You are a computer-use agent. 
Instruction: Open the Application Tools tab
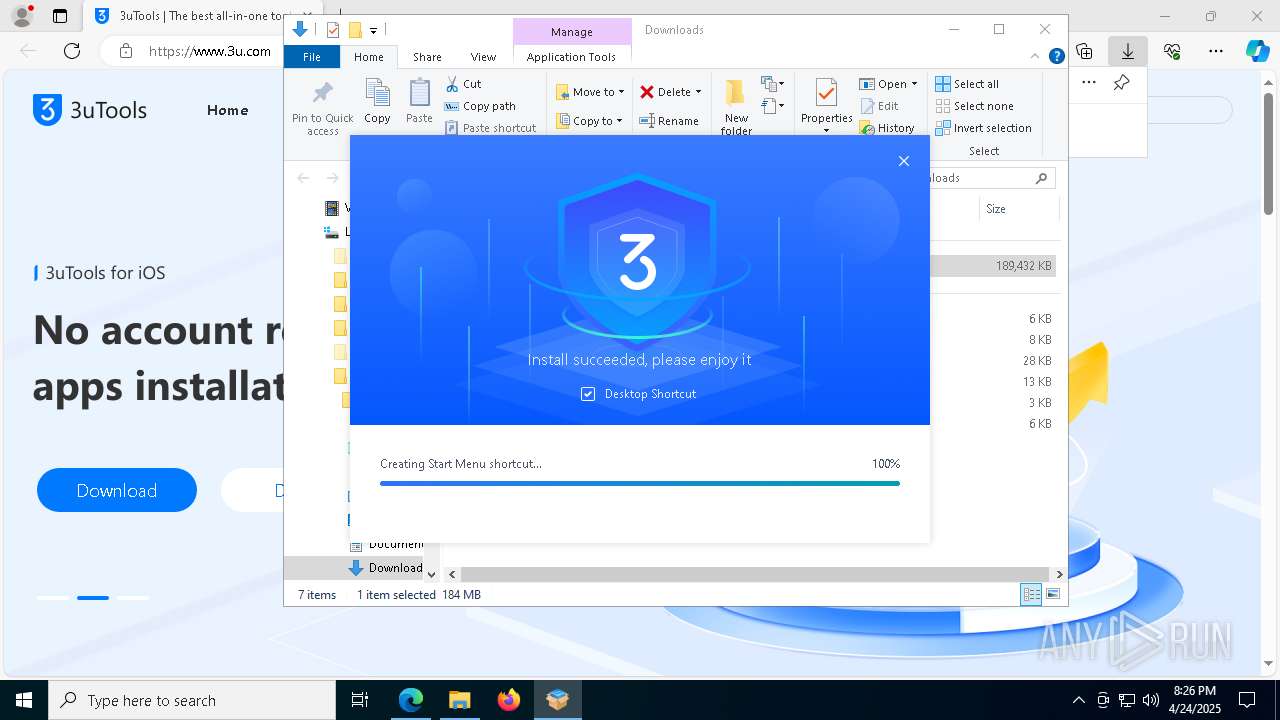pos(571,57)
